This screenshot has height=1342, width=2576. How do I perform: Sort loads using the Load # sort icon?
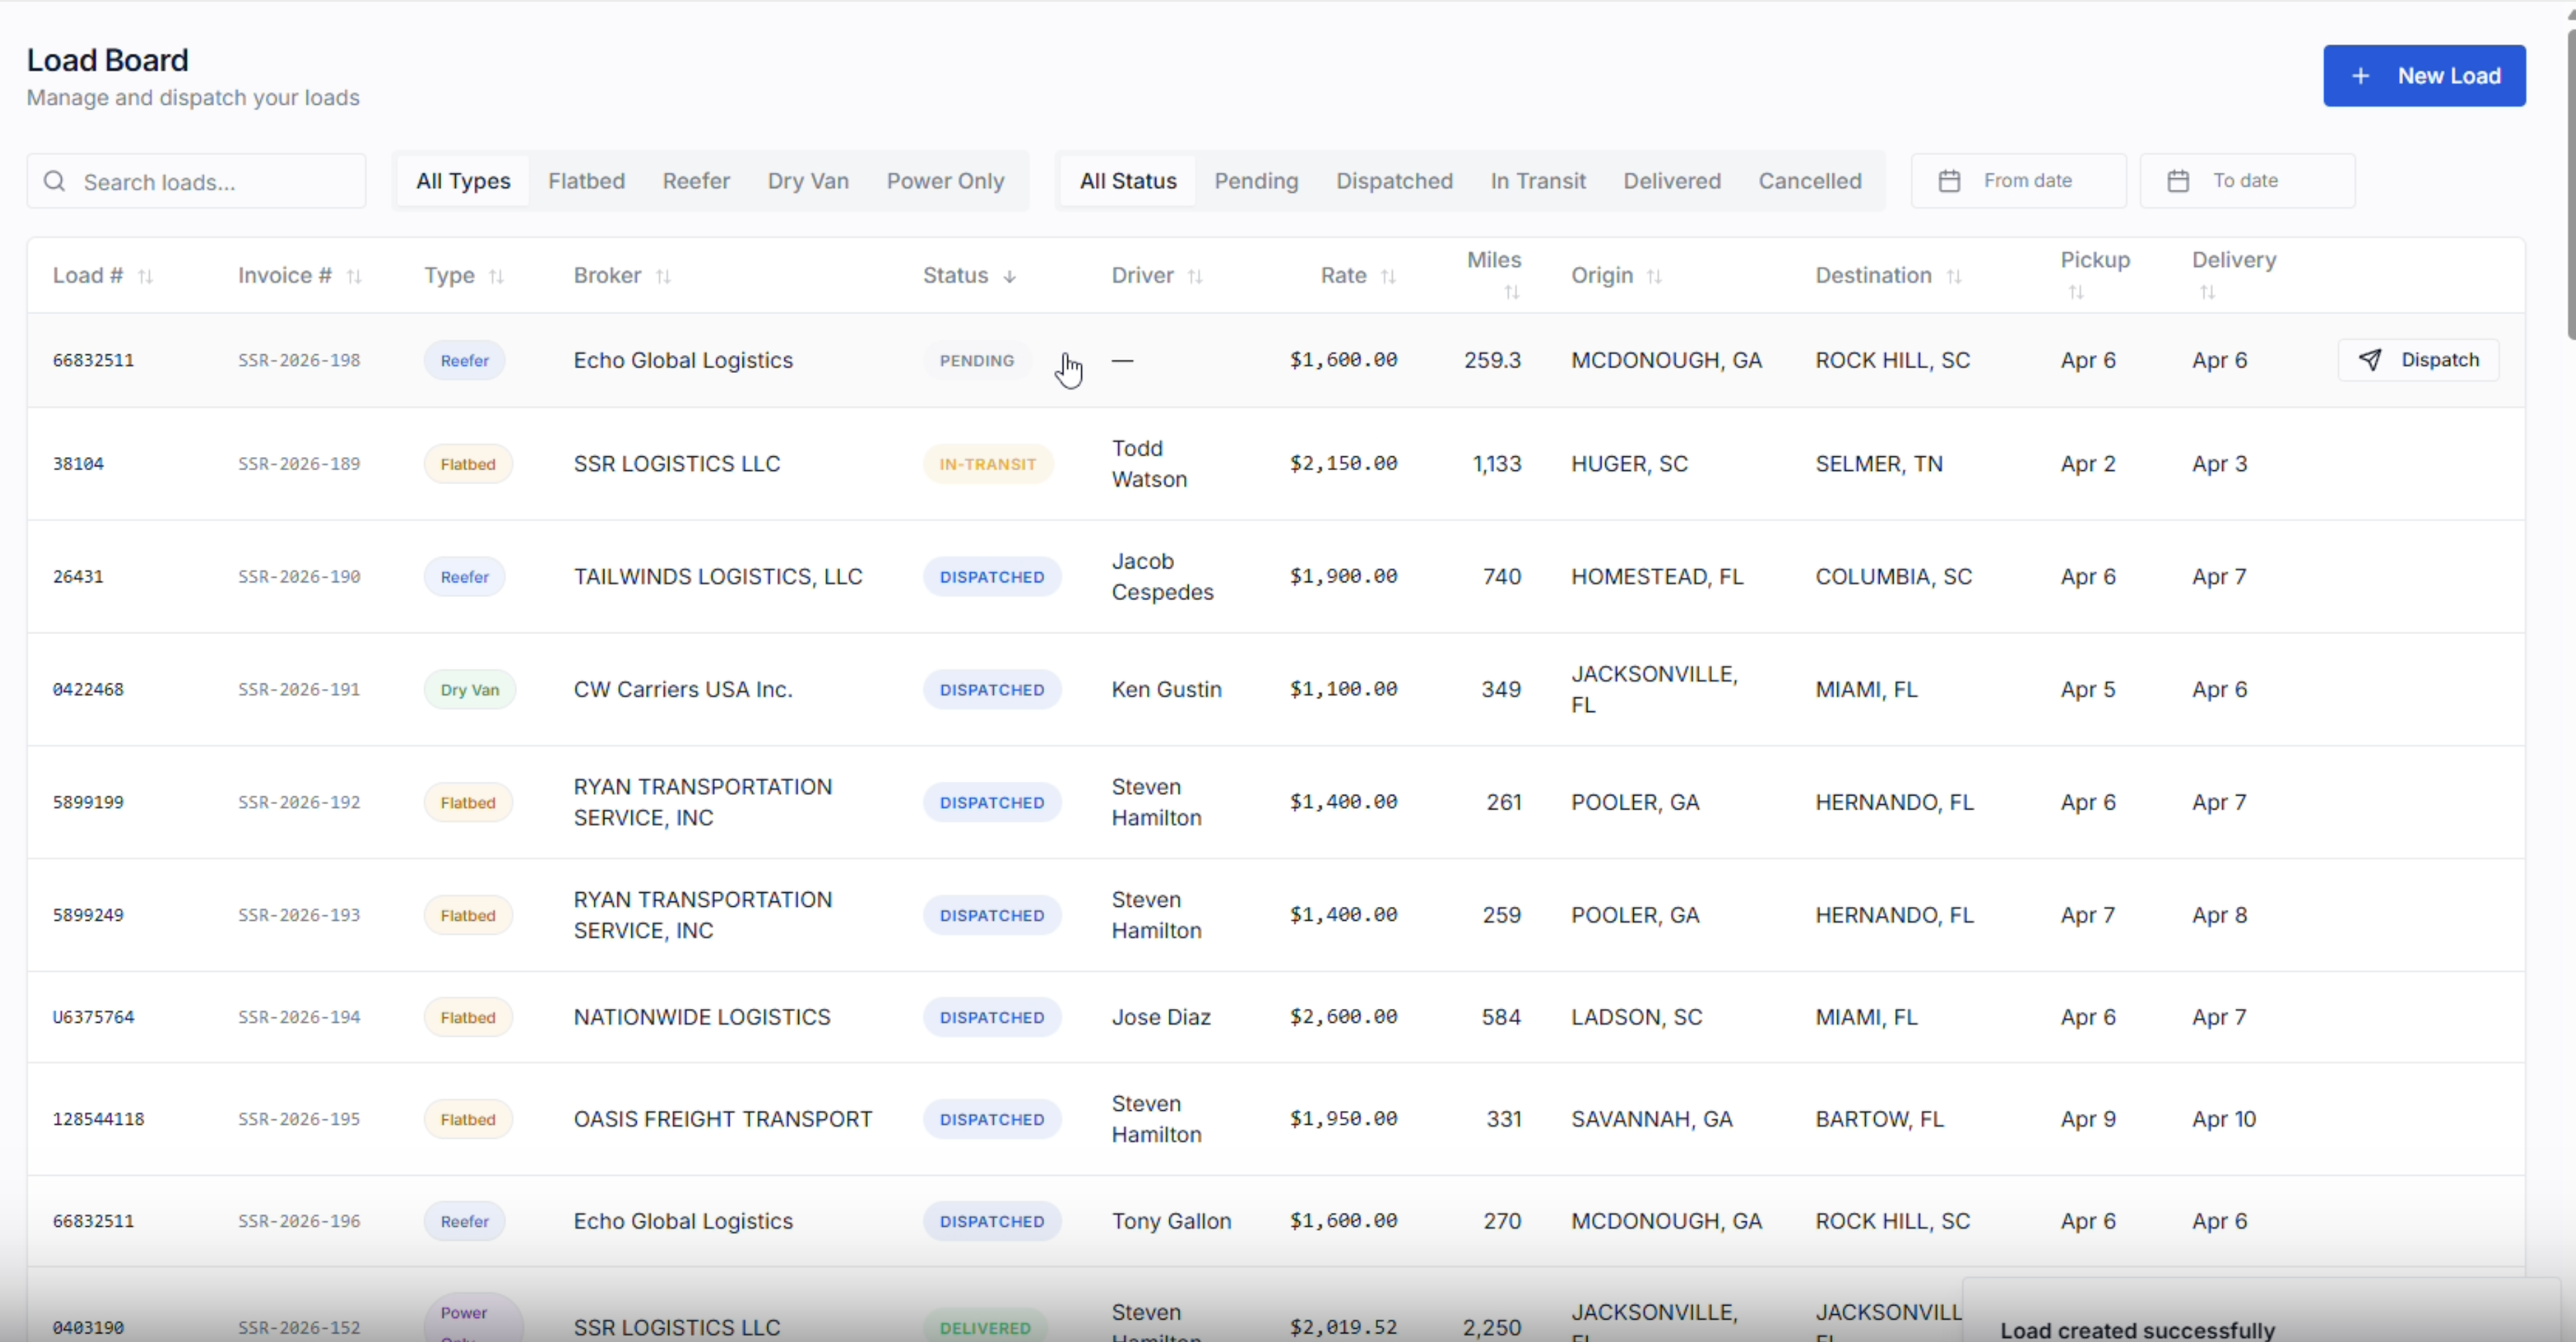tap(146, 276)
